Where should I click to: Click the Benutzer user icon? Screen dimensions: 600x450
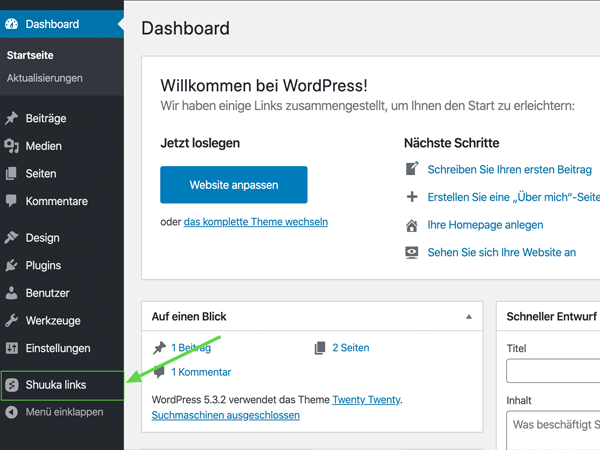11,293
